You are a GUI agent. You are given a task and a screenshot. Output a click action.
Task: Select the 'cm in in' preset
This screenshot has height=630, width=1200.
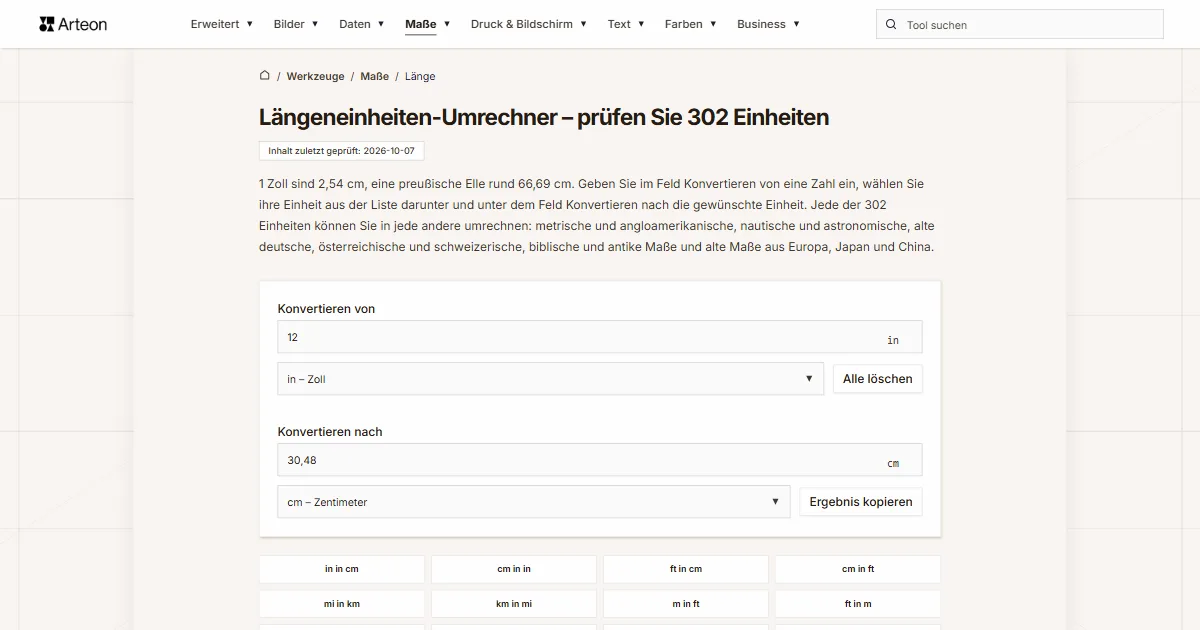click(514, 569)
